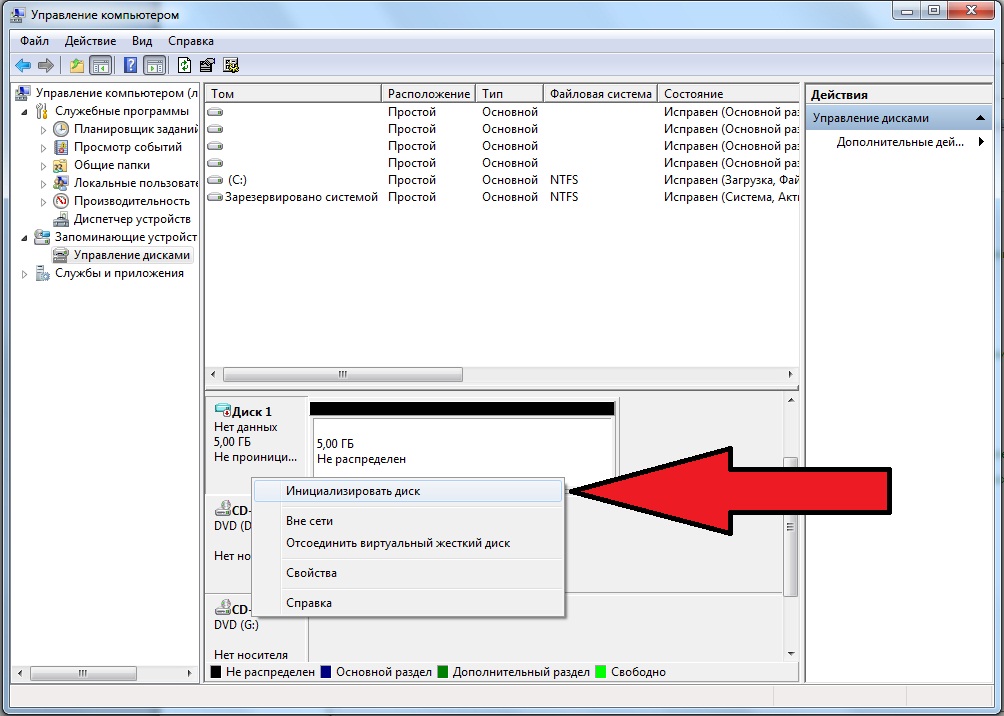This screenshot has width=1004, height=716.
Task: Click the Properties toolbar icon
Action: coord(207,65)
